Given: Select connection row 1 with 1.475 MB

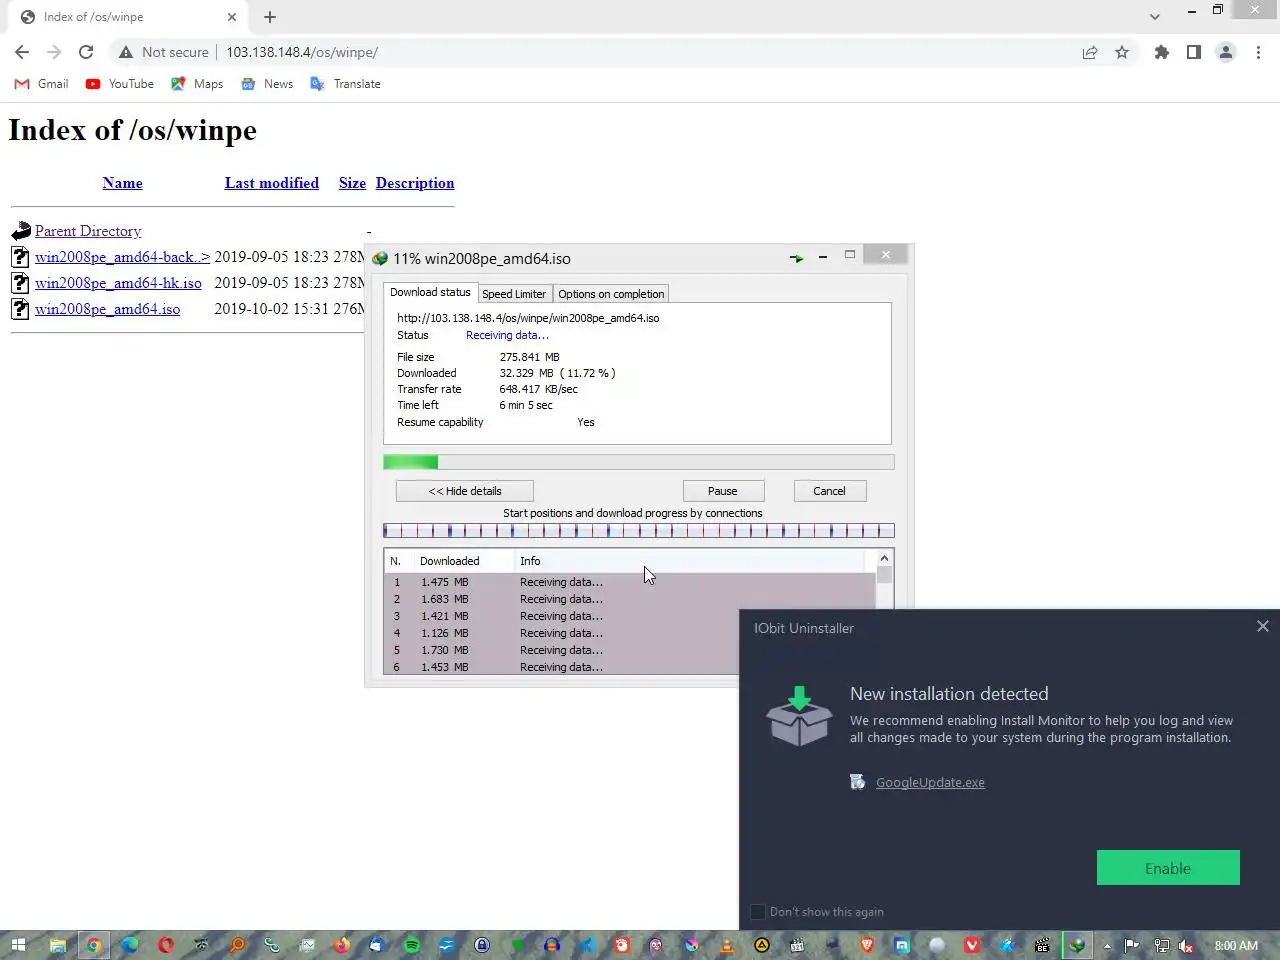Looking at the screenshot, I should (630, 582).
